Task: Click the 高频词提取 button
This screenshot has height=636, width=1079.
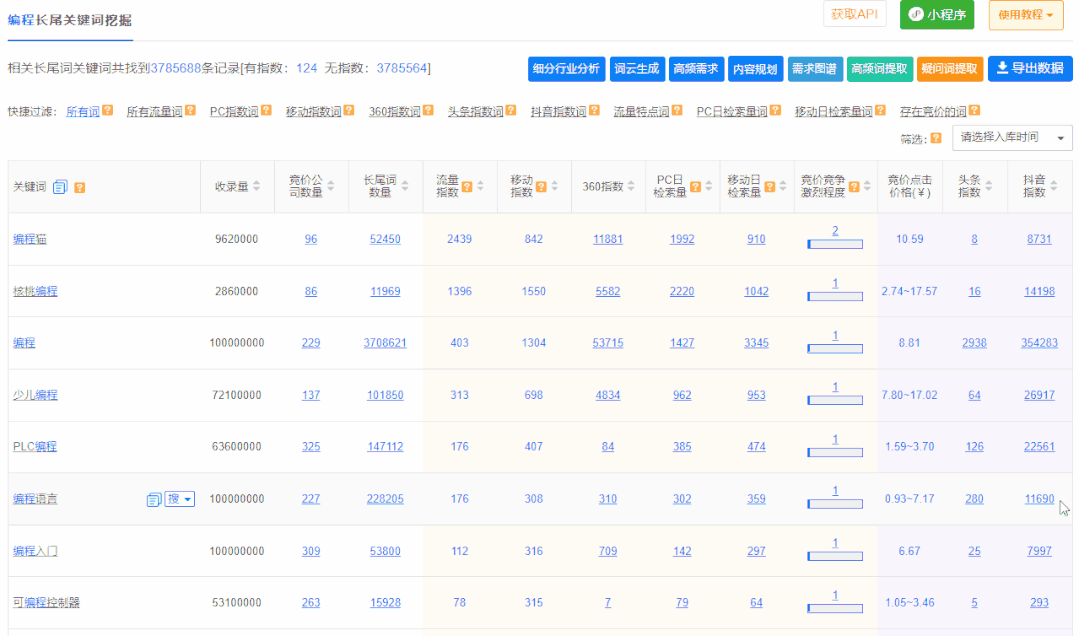Action: [x=879, y=69]
